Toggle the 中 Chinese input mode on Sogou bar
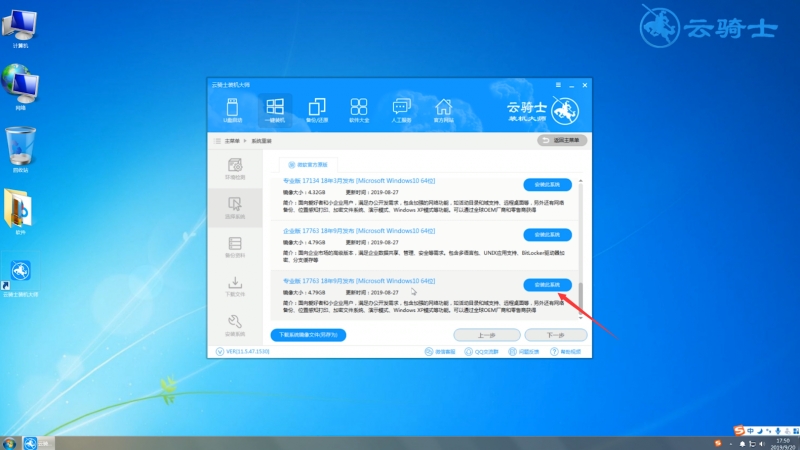 [751, 431]
